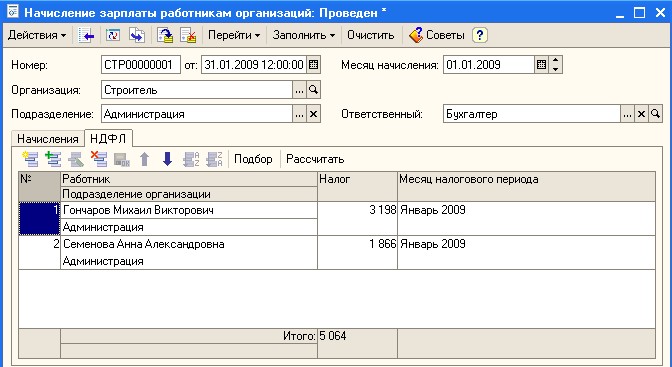Select the НДФЛ tab
Screen dimensions: 672x367
[108, 138]
